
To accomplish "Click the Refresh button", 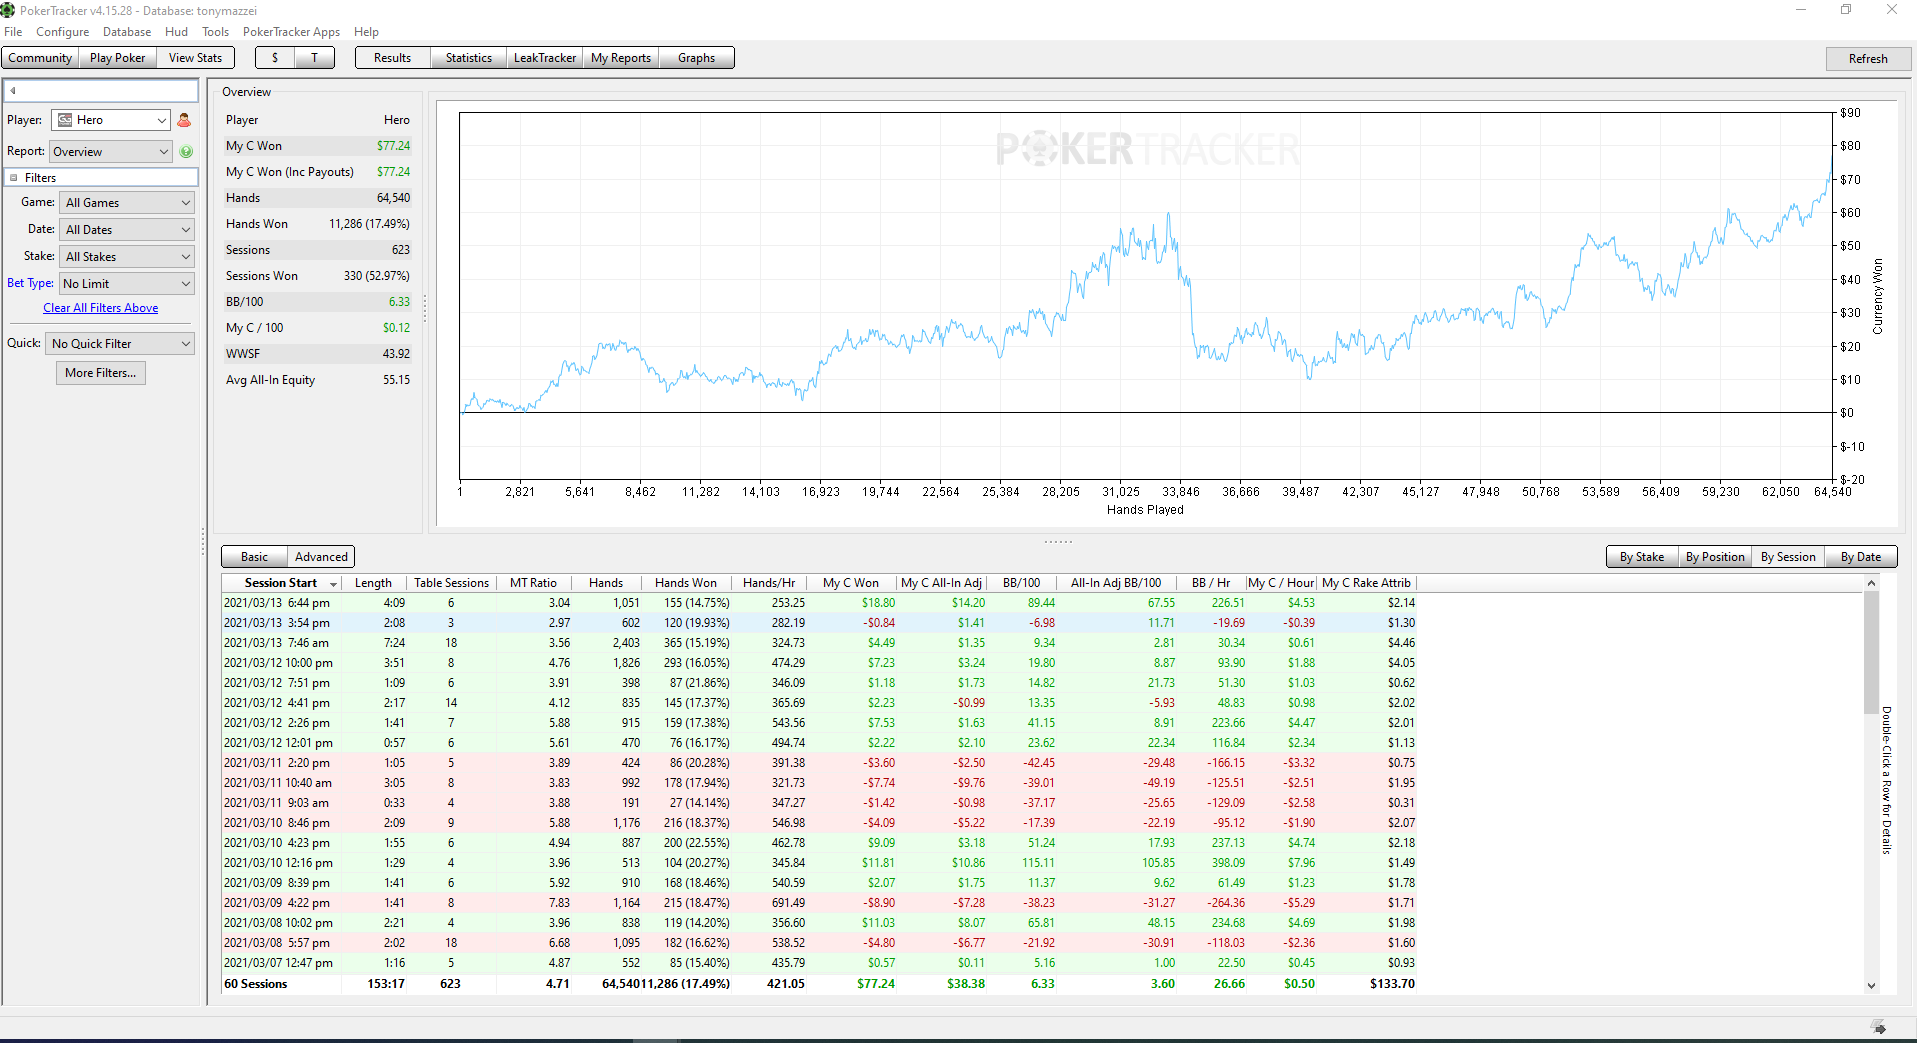I will [1867, 59].
